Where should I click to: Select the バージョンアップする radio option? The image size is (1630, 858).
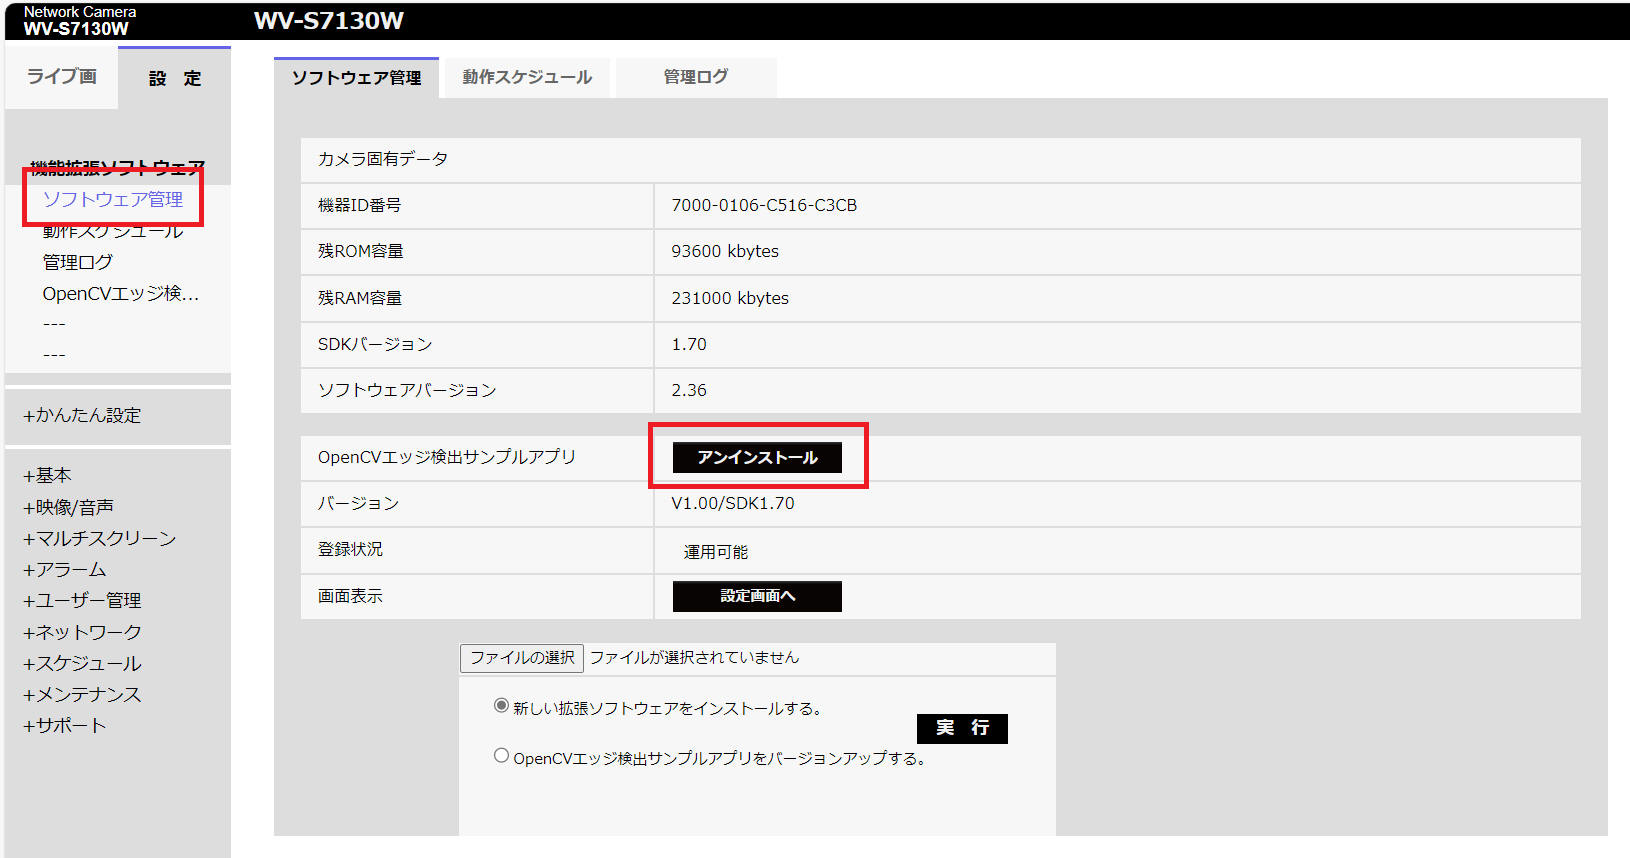[x=501, y=755]
